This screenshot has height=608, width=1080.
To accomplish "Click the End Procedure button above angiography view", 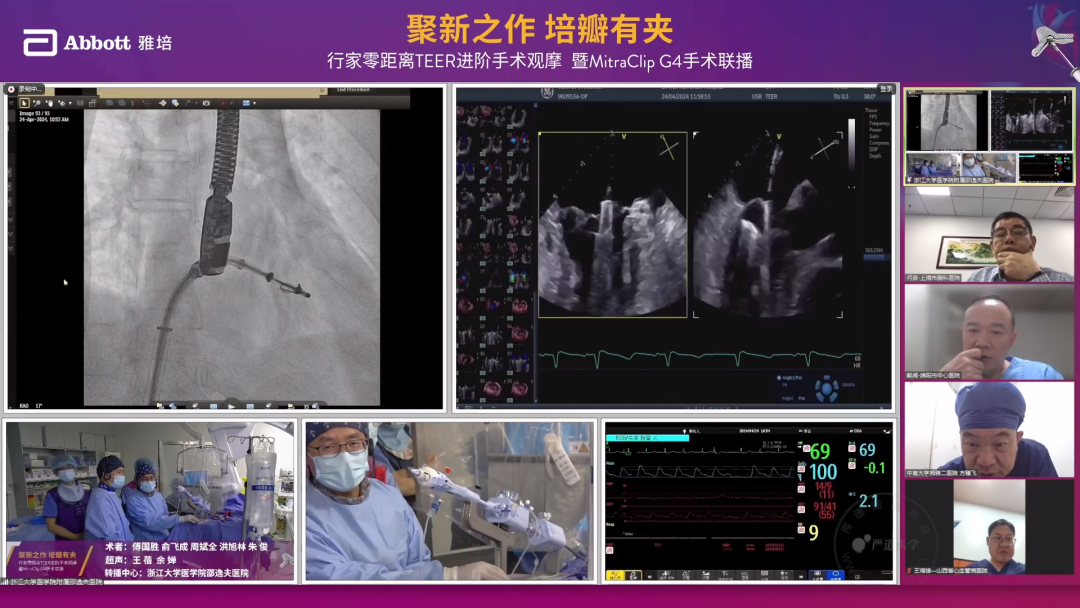I will tap(353, 90).
